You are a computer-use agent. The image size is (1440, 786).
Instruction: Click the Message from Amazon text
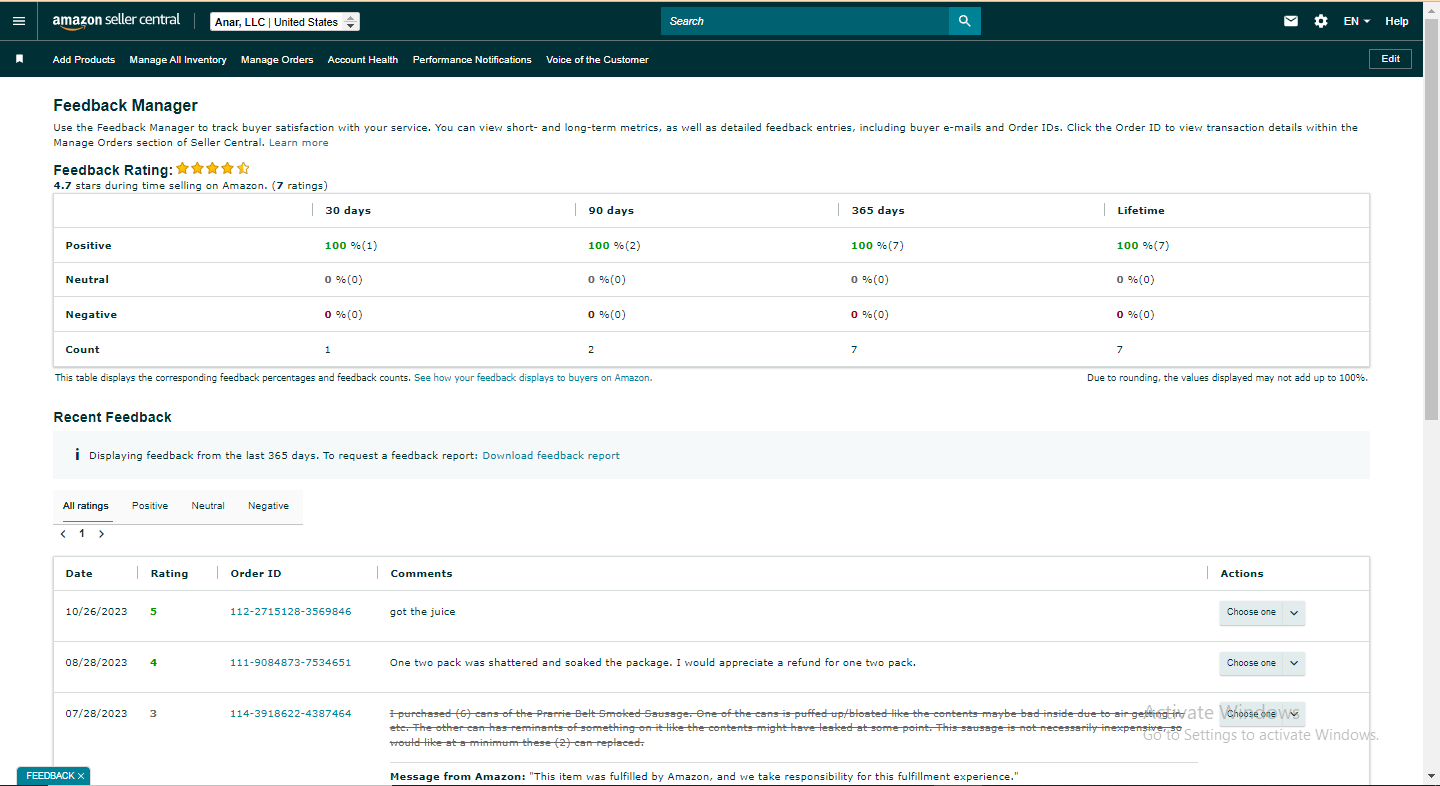tap(704, 777)
